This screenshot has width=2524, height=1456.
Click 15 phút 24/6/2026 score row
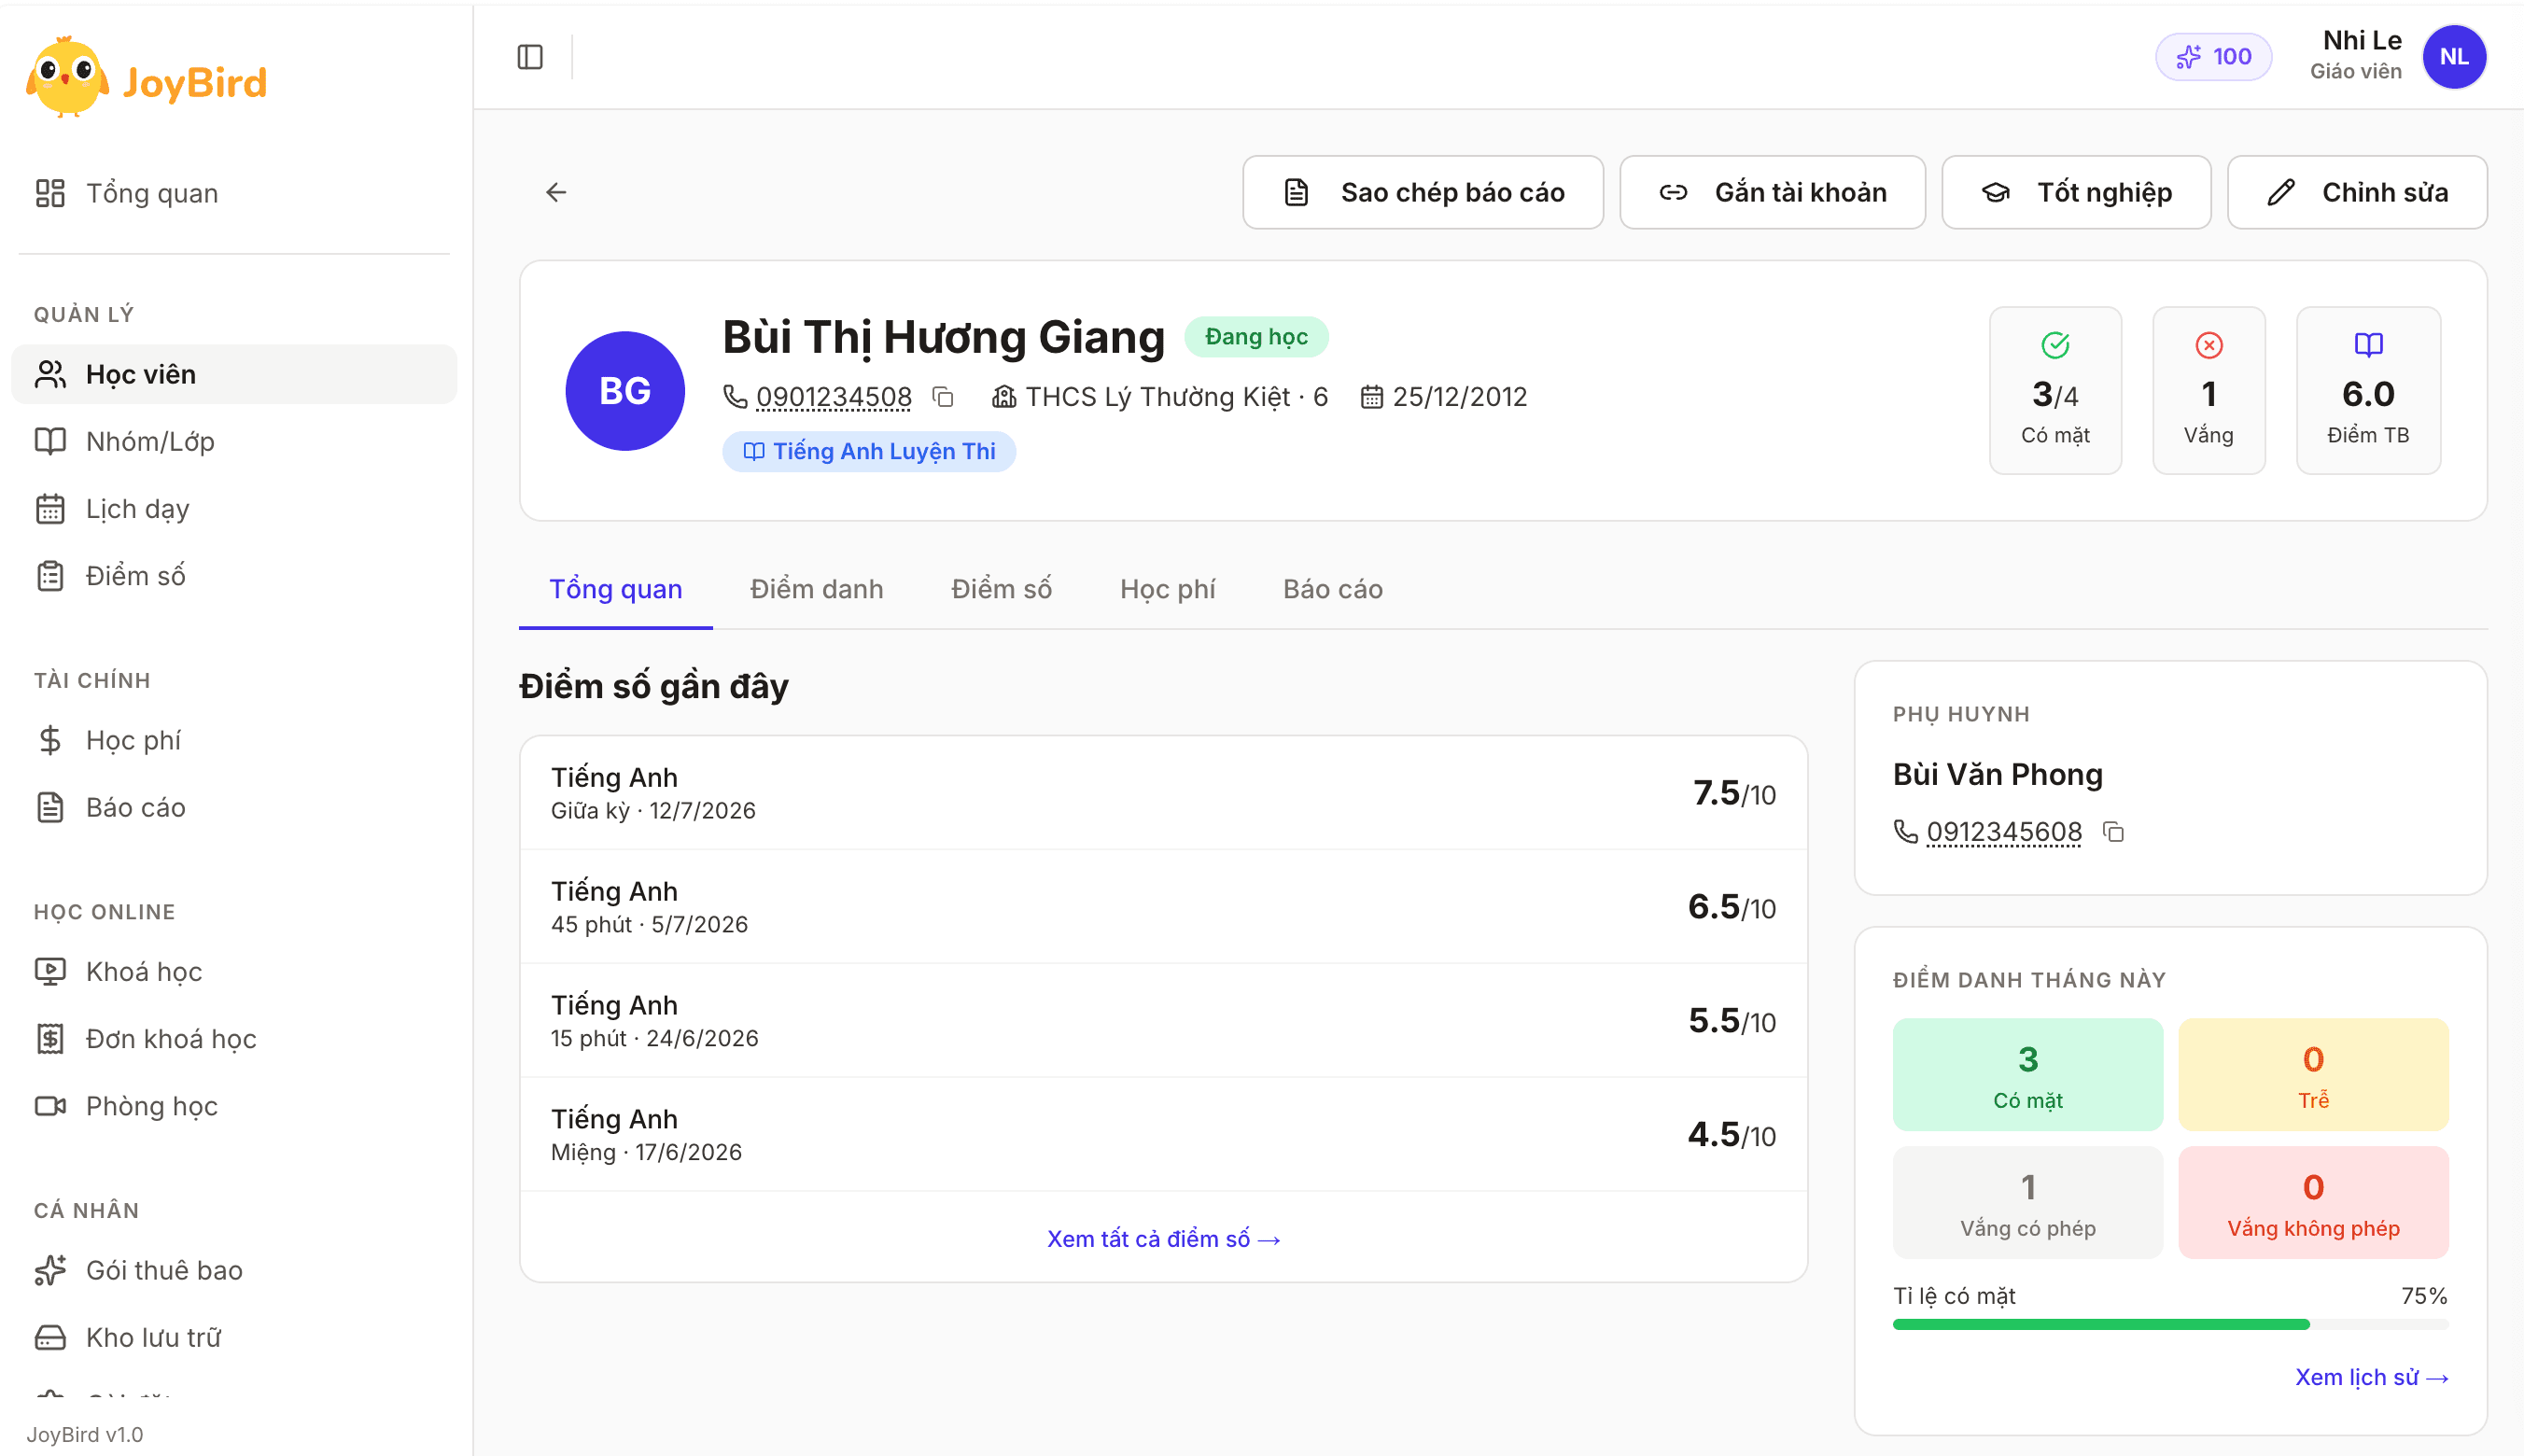[1163, 1021]
